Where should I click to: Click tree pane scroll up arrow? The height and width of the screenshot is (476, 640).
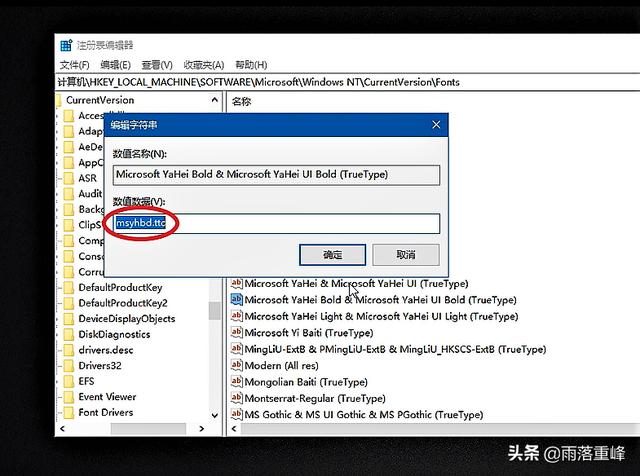(215, 100)
